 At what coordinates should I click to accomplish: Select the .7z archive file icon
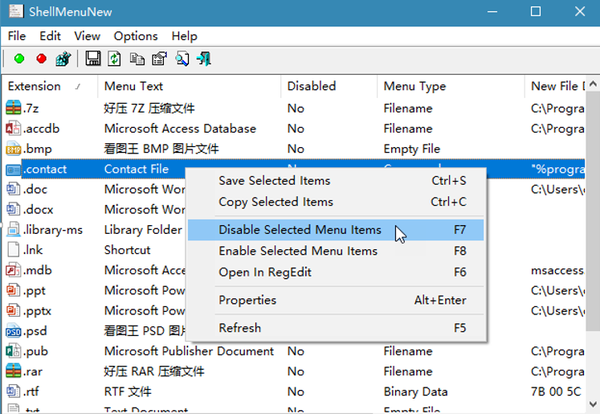[x=13, y=108]
